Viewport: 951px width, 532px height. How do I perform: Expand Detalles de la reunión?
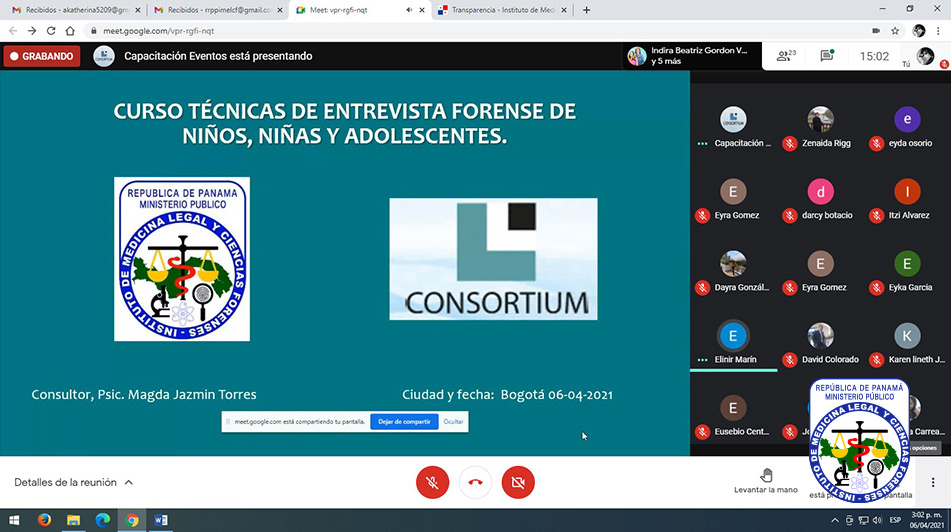(73, 482)
